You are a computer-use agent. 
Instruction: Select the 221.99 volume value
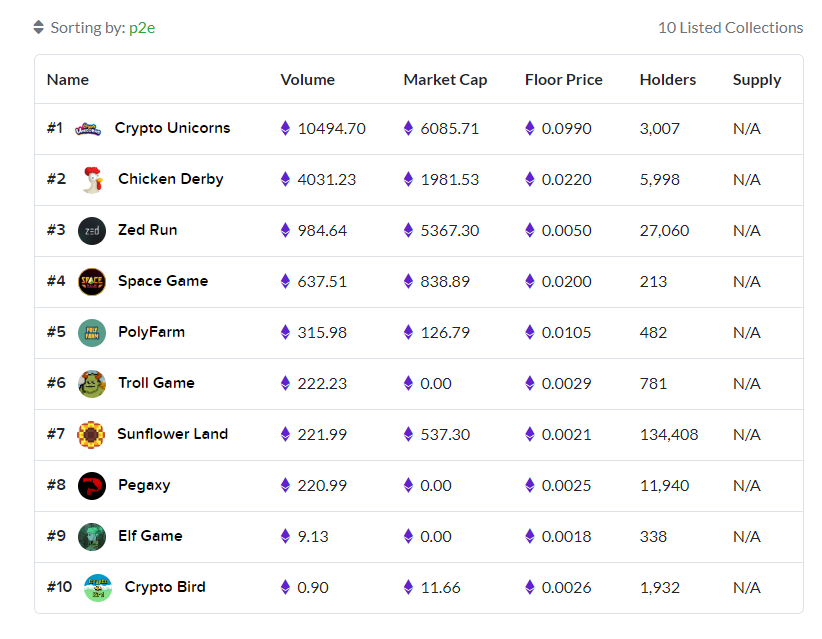click(322, 435)
